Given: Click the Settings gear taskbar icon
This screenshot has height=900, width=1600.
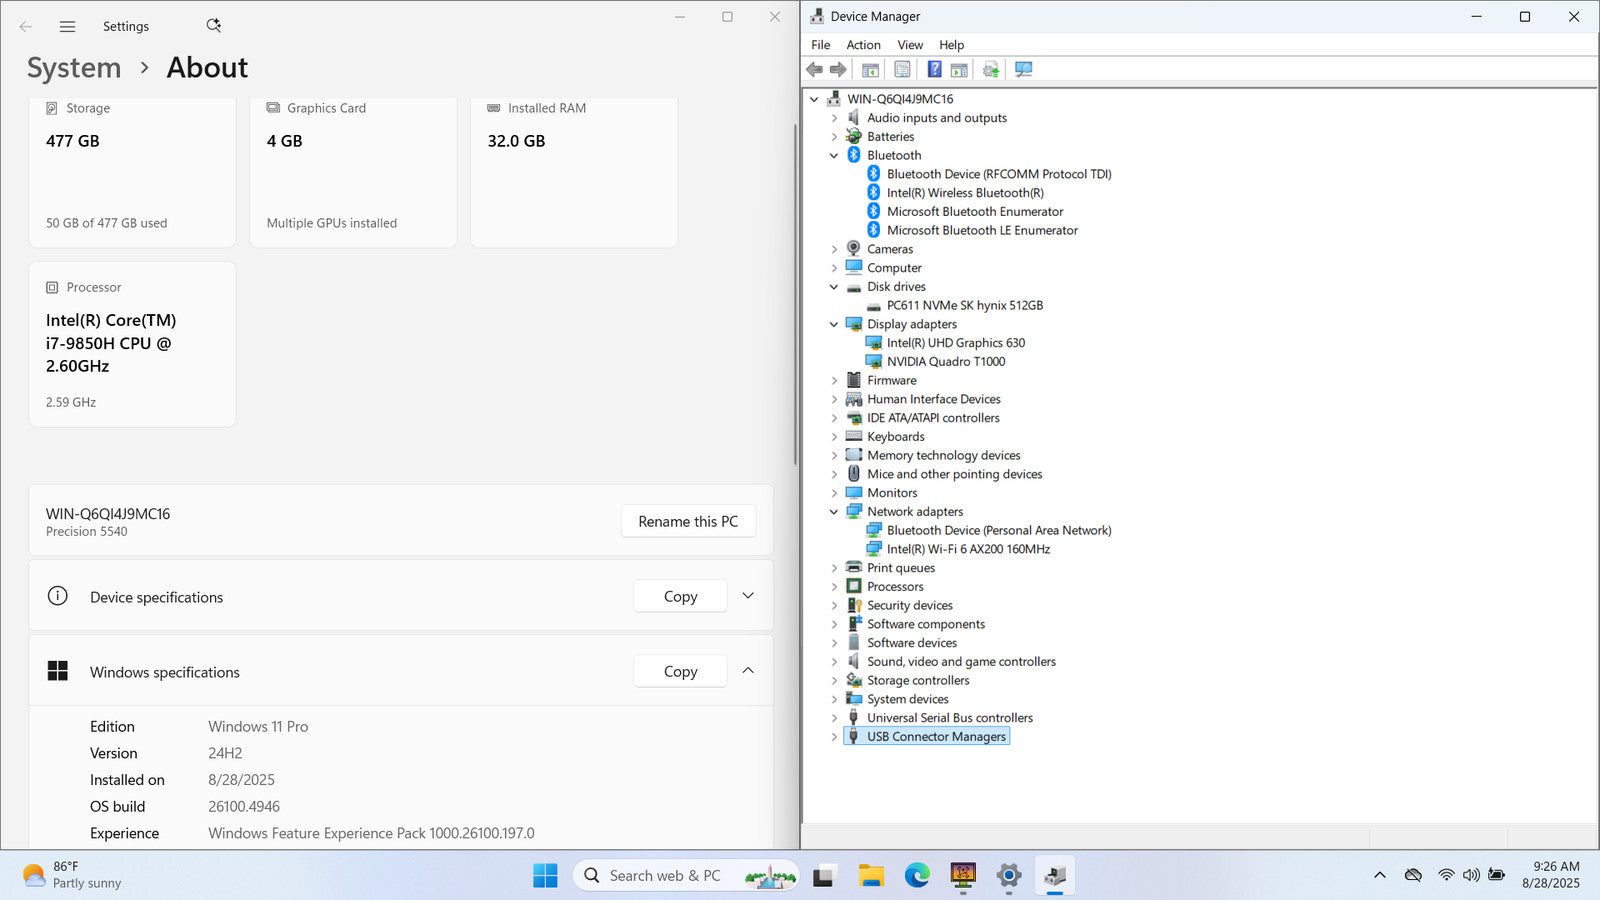Looking at the screenshot, I should pyautogui.click(x=1009, y=875).
